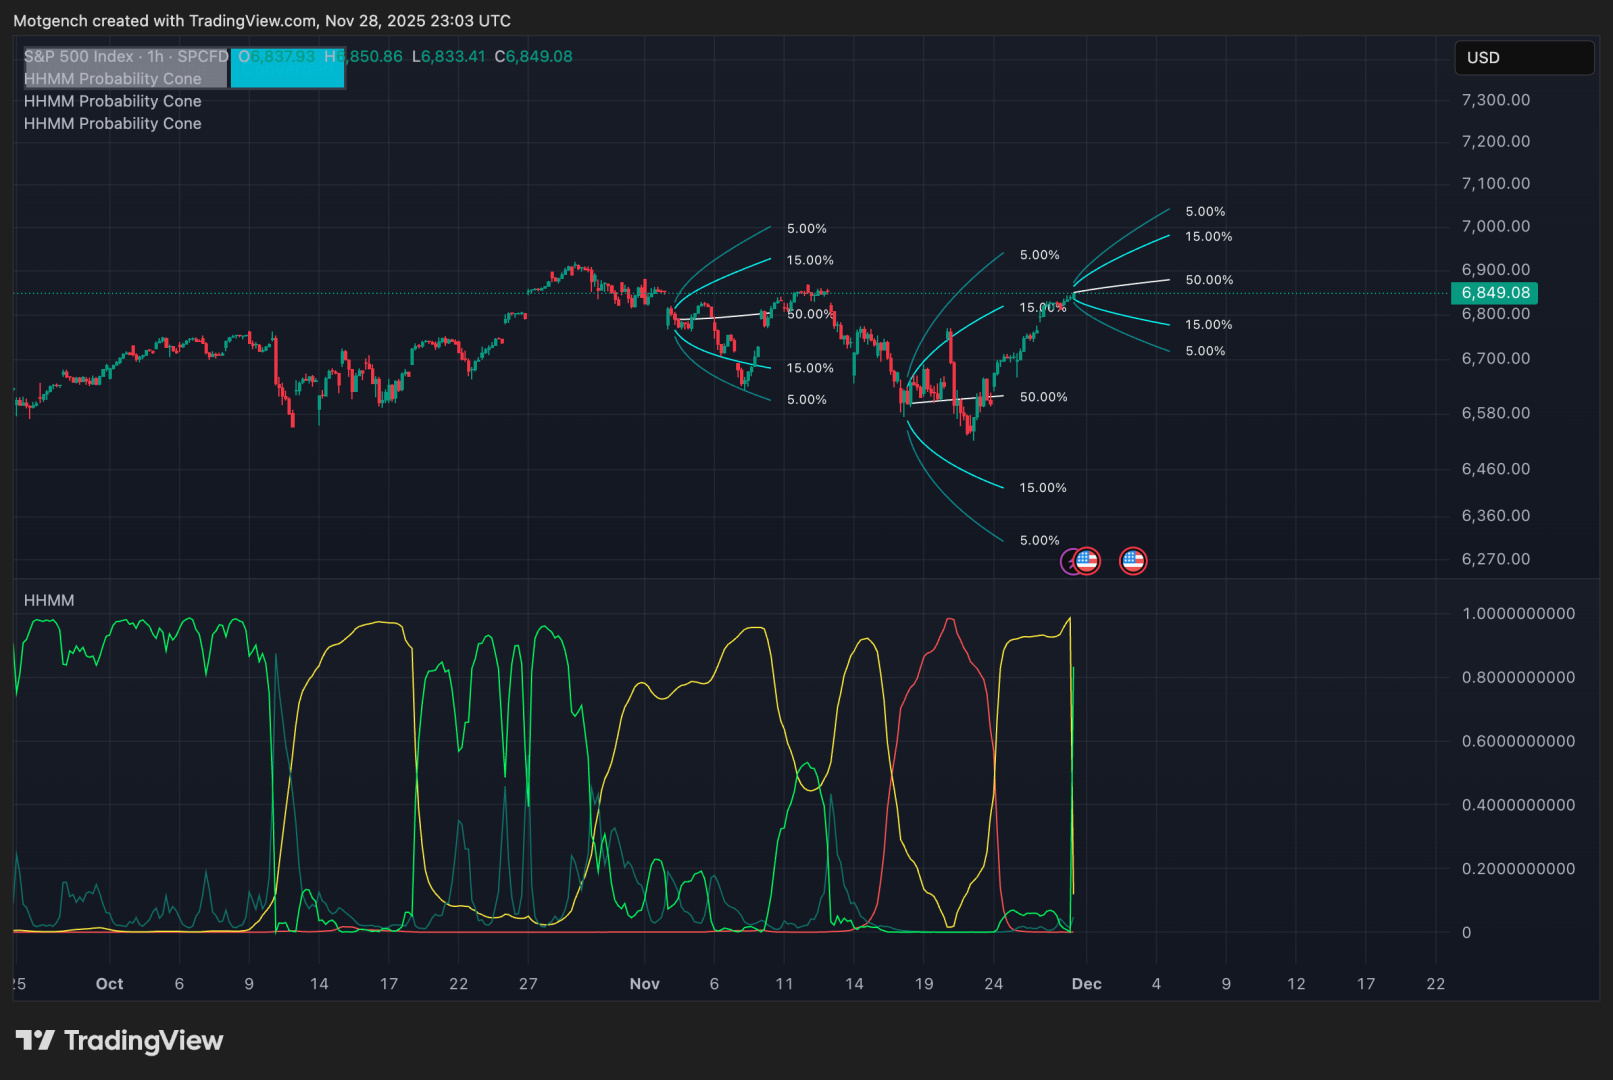
Task: Open the USD currency selector
Action: [x=1522, y=58]
